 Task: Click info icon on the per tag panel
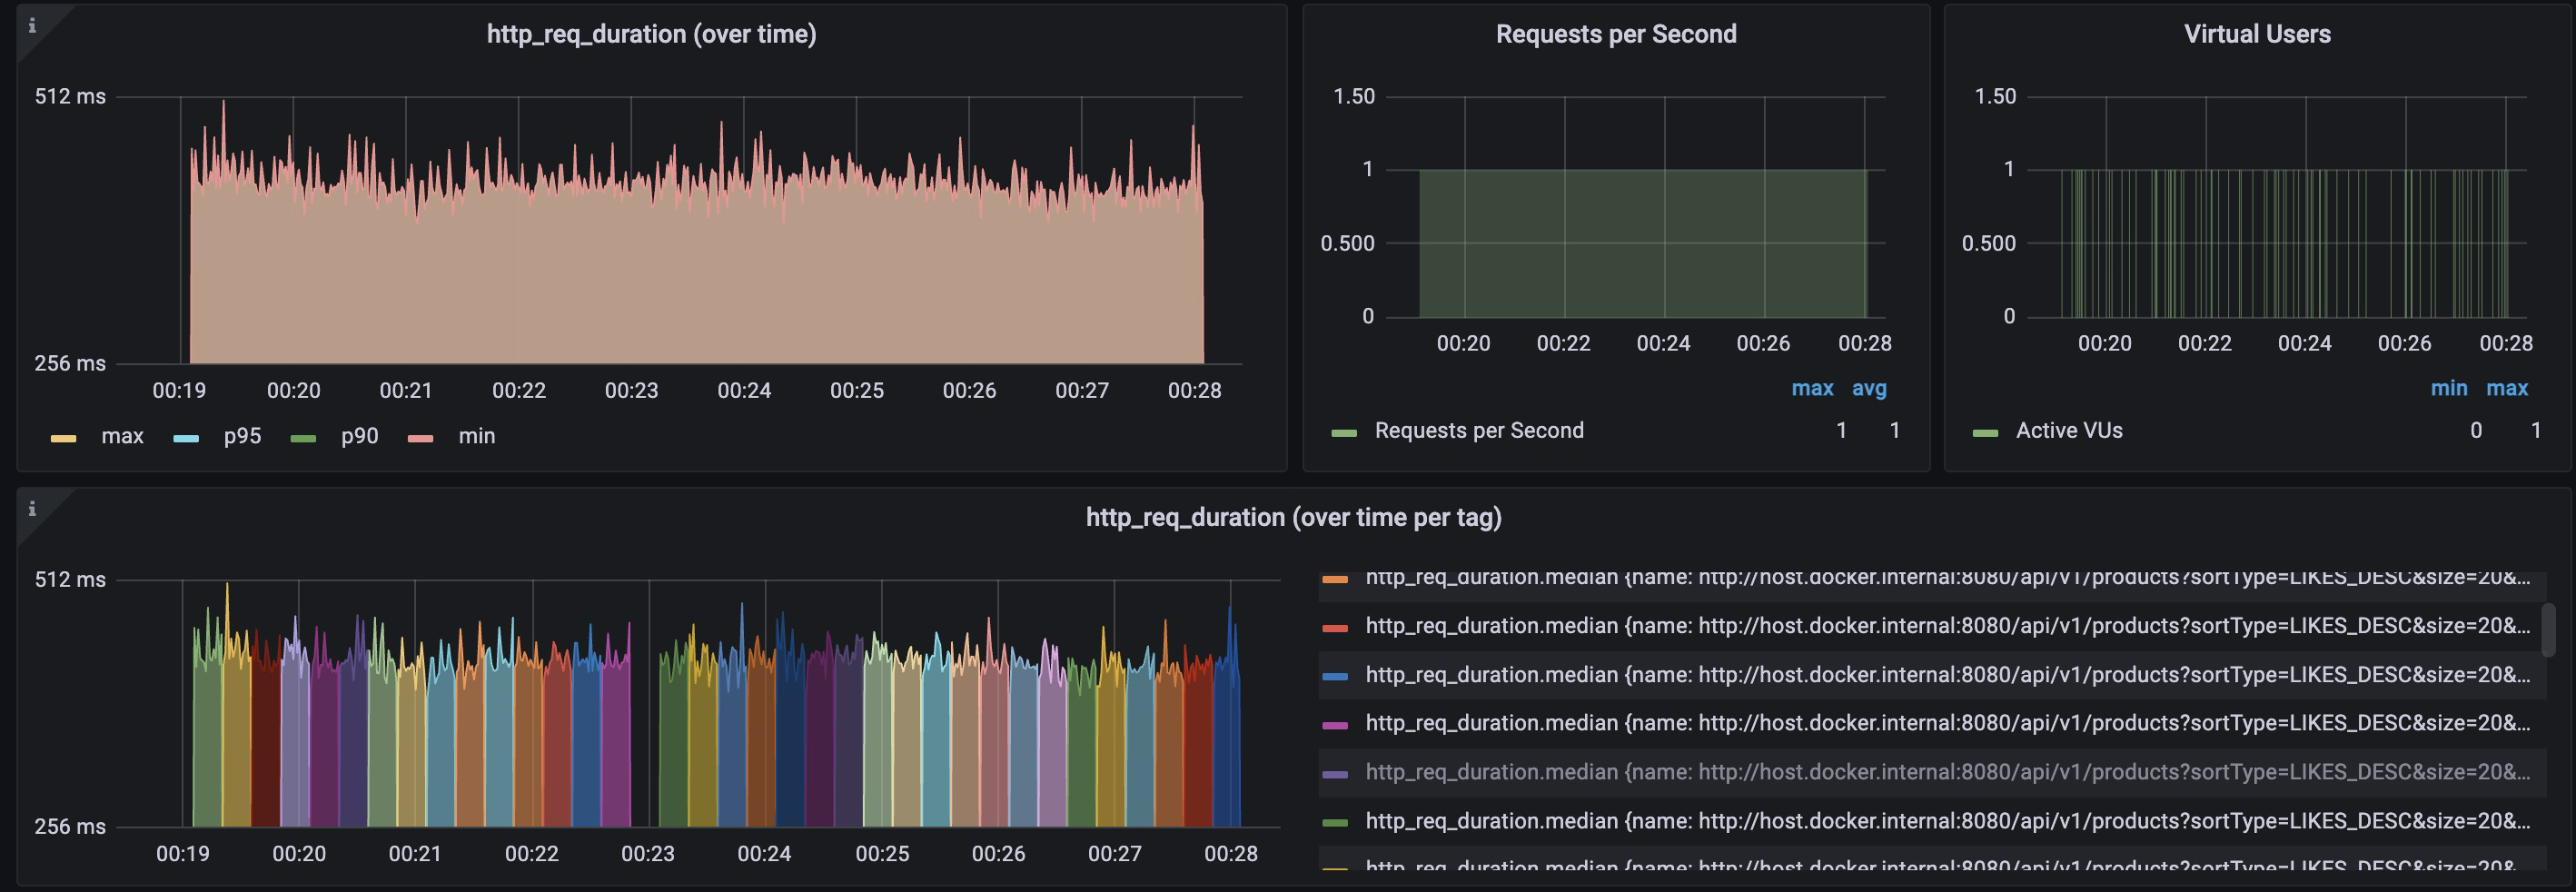coord(32,509)
